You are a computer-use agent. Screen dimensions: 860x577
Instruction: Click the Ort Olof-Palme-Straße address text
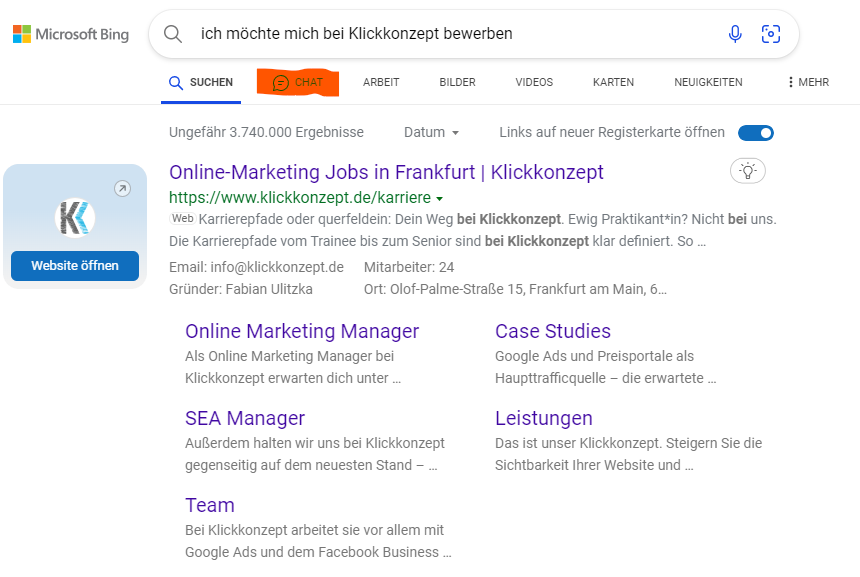pyautogui.click(x=516, y=289)
